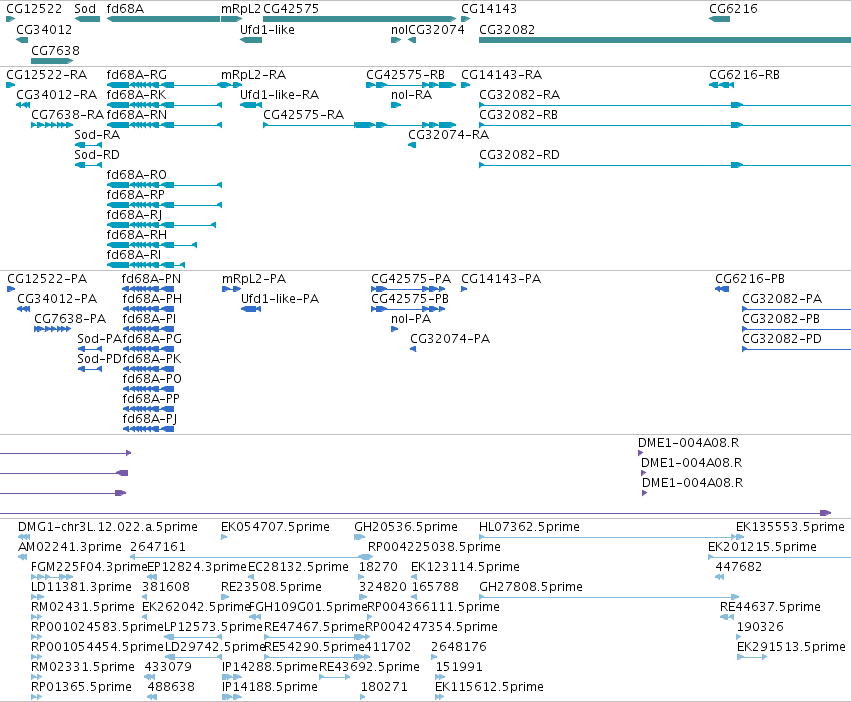Select the Sod-RD transcript label
851x702 pixels.
coord(97,155)
